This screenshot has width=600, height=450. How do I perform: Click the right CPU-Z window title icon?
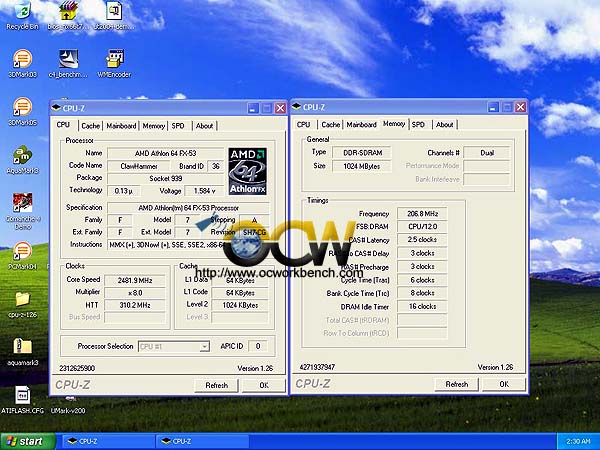[x=296, y=107]
